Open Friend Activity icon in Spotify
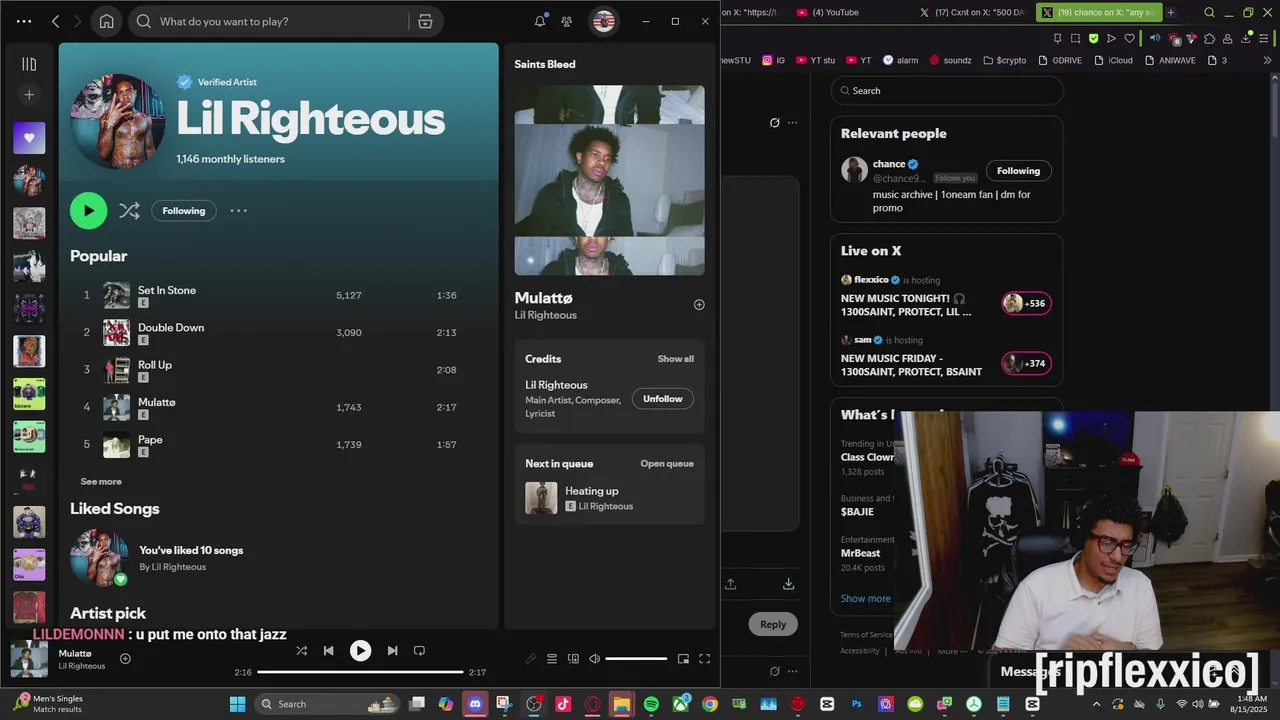1280x720 pixels. pos(567,21)
